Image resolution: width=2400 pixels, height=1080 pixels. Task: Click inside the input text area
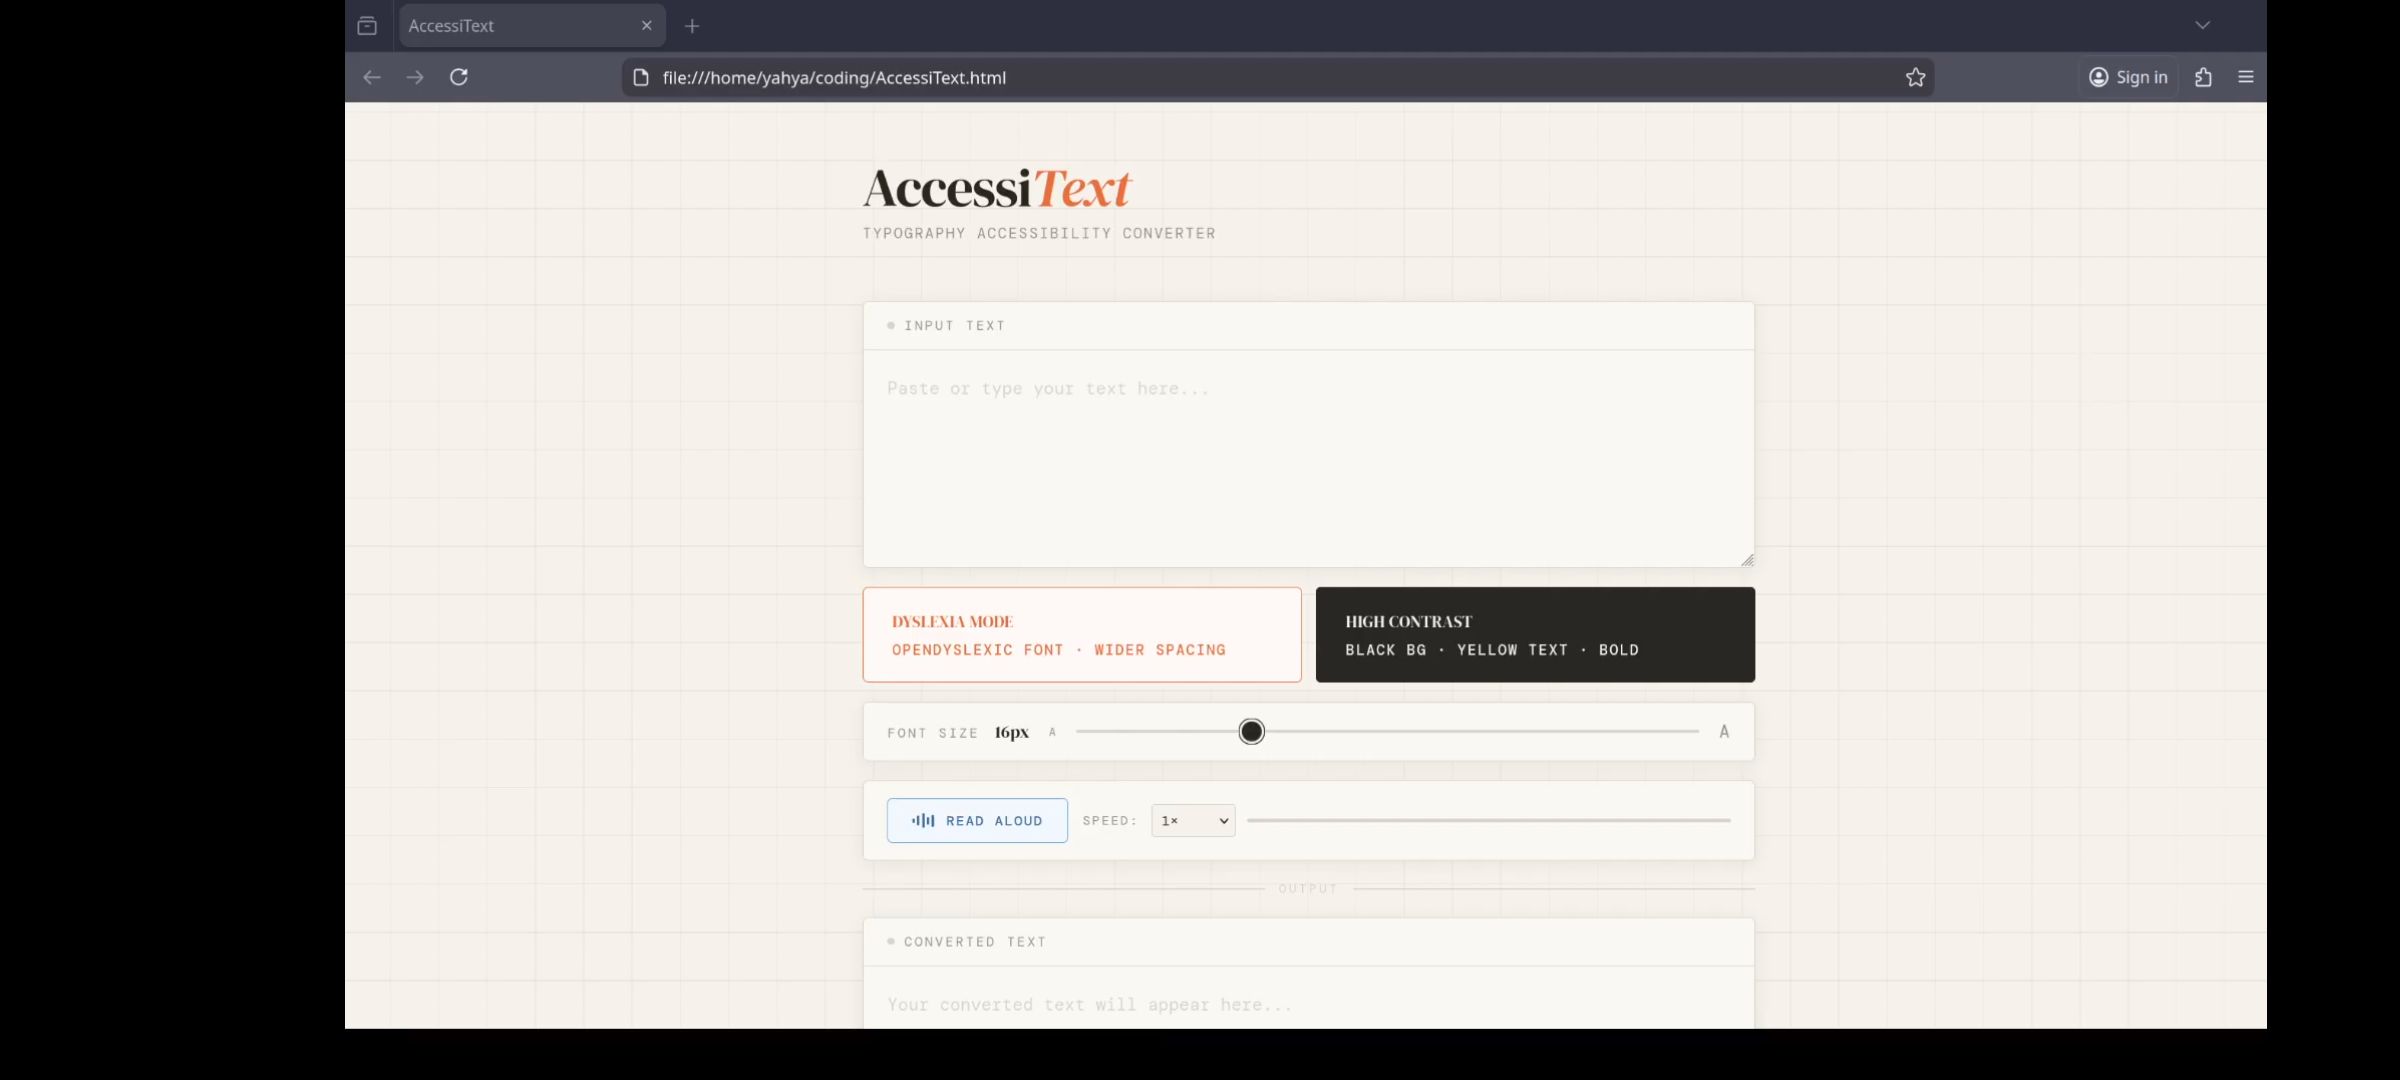pyautogui.click(x=1308, y=458)
